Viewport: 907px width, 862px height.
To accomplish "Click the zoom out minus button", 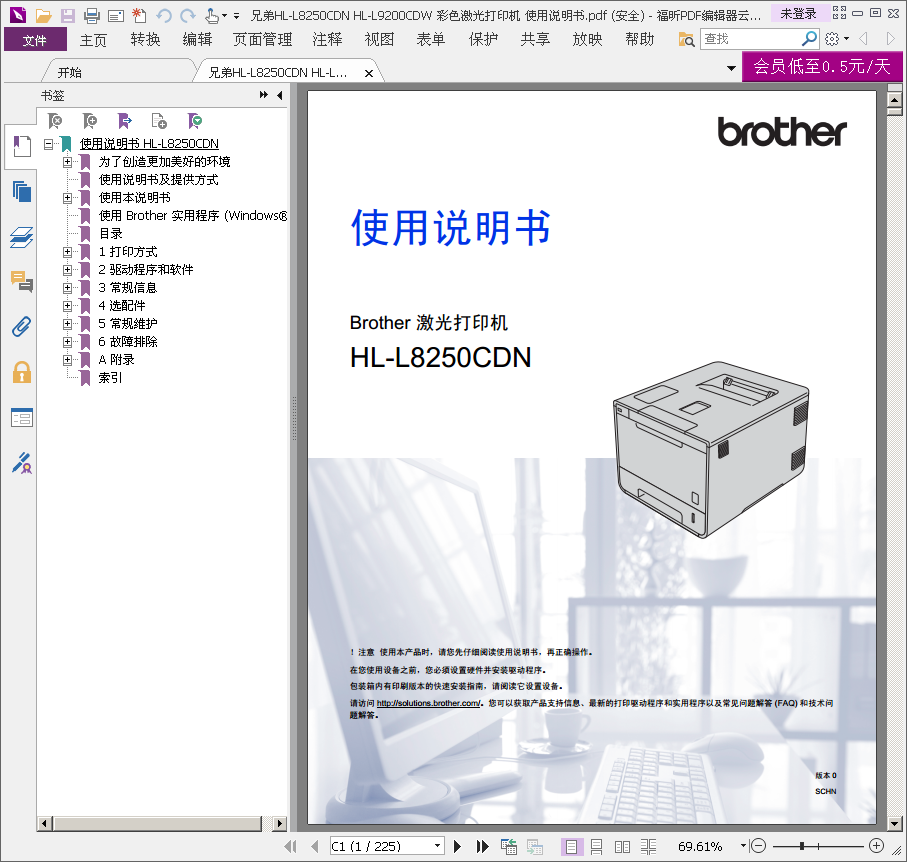I will coord(758,846).
